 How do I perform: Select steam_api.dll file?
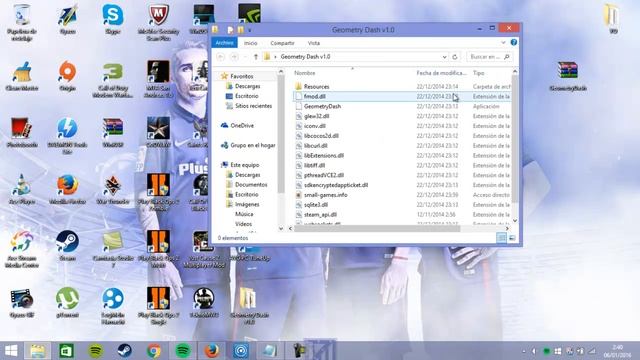320,215
